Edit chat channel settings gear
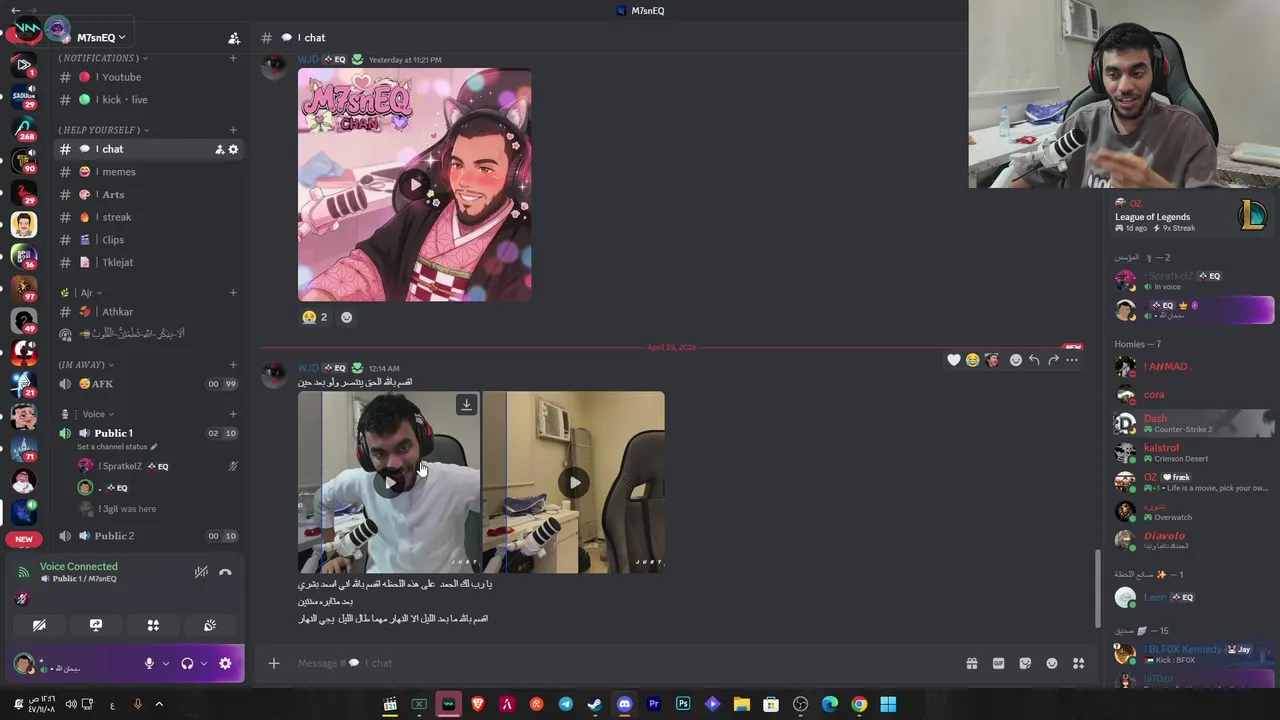This screenshot has width=1280, height=720. coord(233,149)
